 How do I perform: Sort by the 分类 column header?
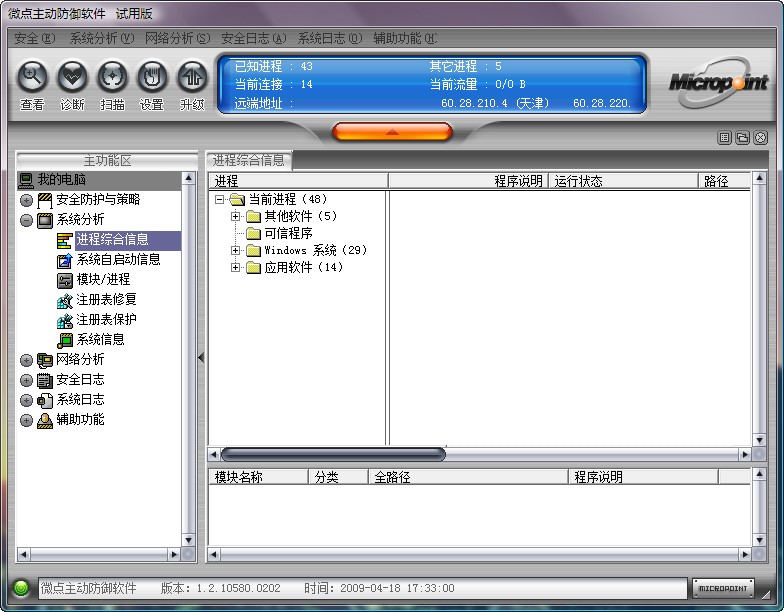coord(338,477)
